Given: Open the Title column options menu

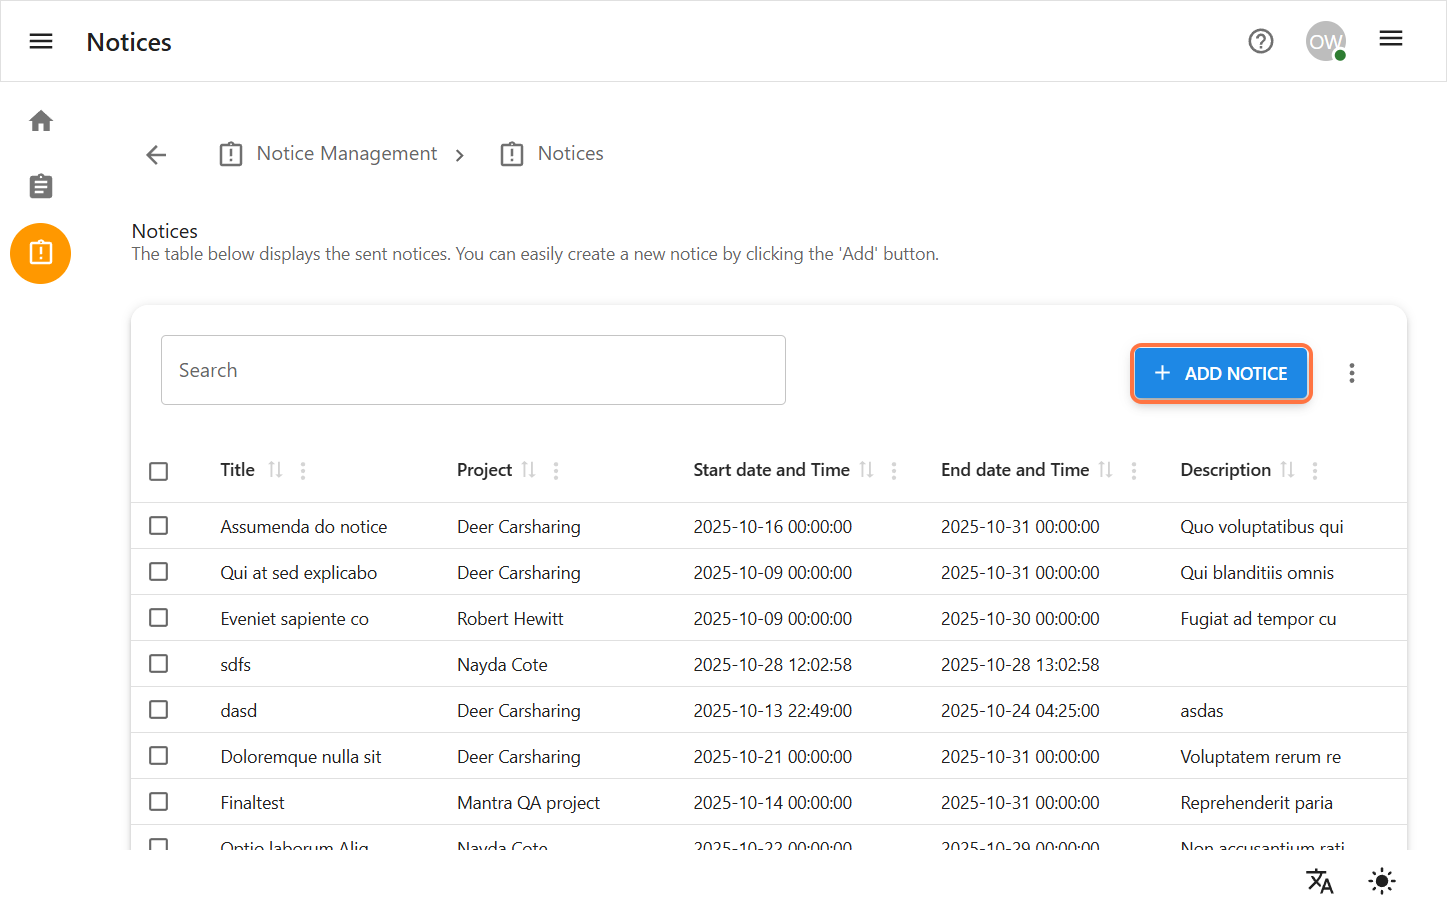Looking at the screenshot, I should (303, 470).
